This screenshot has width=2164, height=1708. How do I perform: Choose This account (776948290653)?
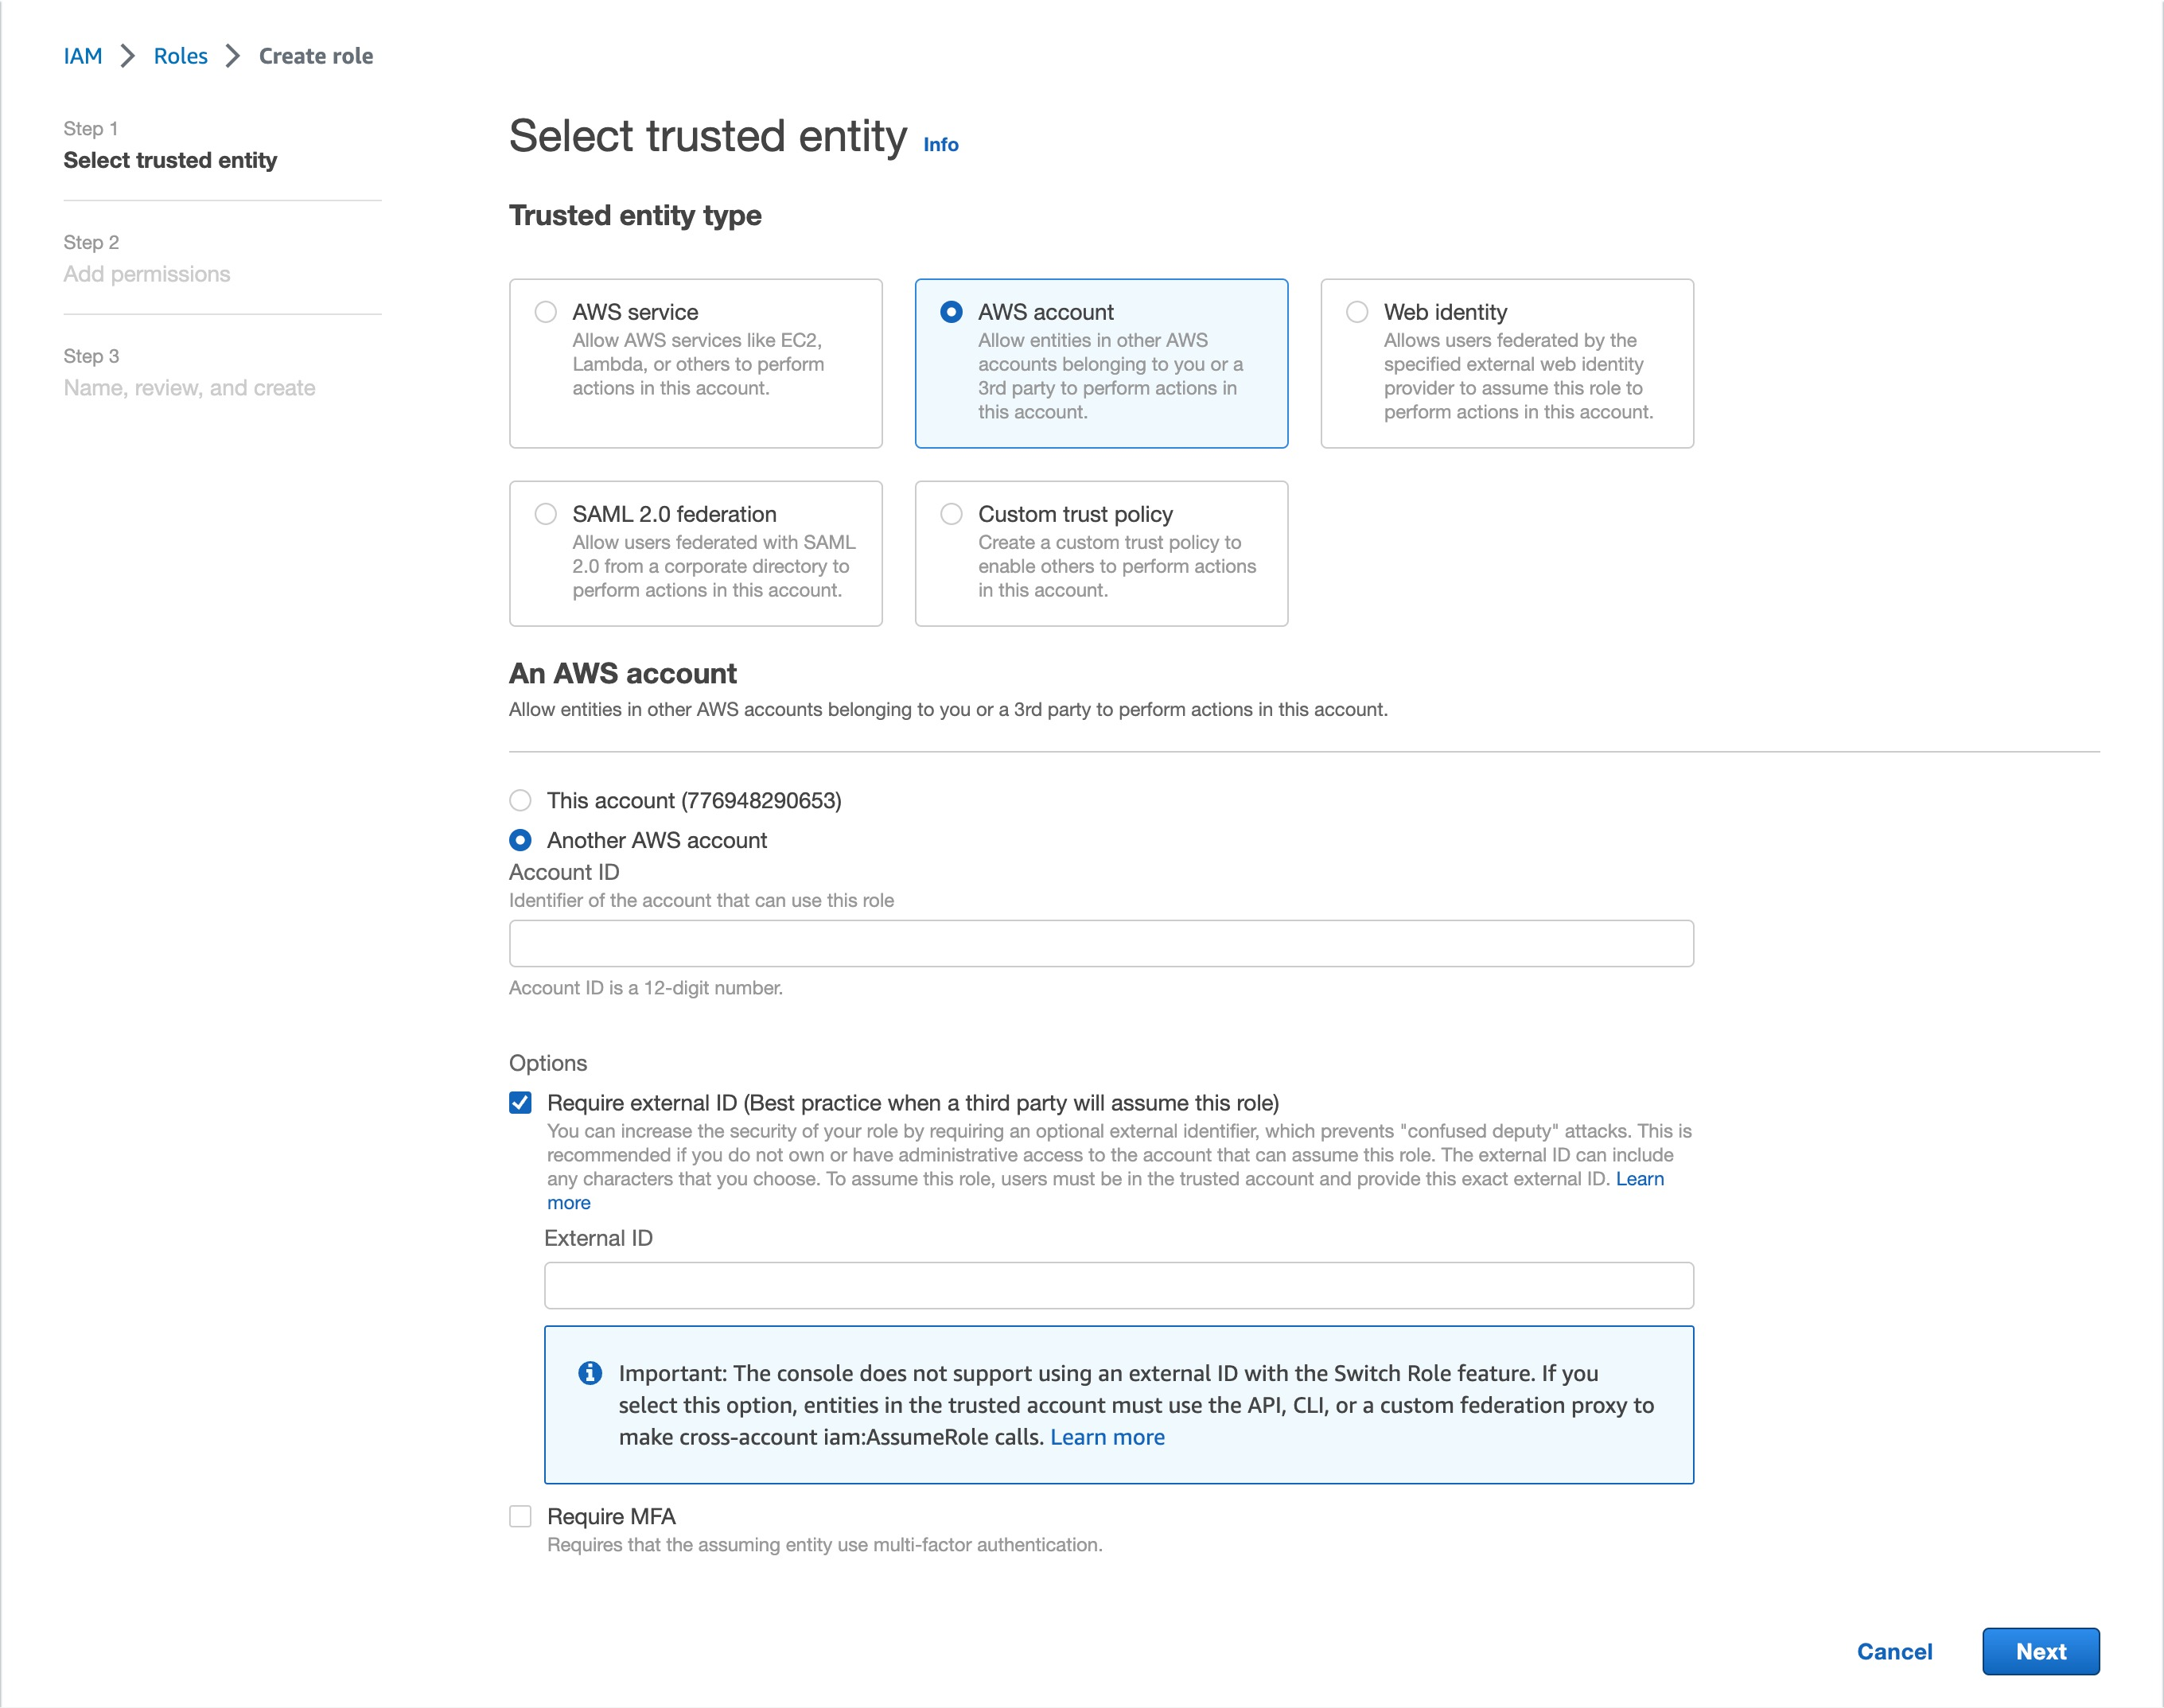click(x=520, y=800)
